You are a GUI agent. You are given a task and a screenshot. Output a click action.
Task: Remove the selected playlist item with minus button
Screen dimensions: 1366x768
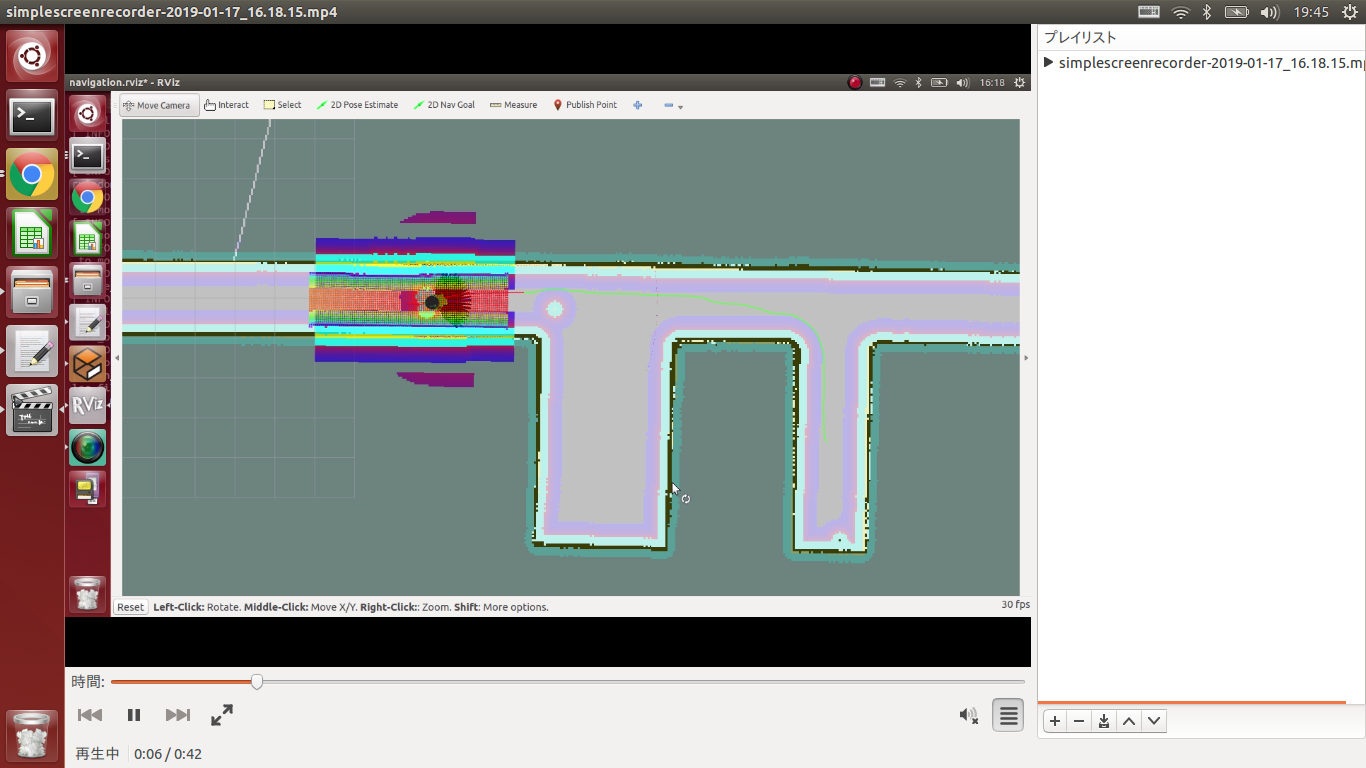1079,721
